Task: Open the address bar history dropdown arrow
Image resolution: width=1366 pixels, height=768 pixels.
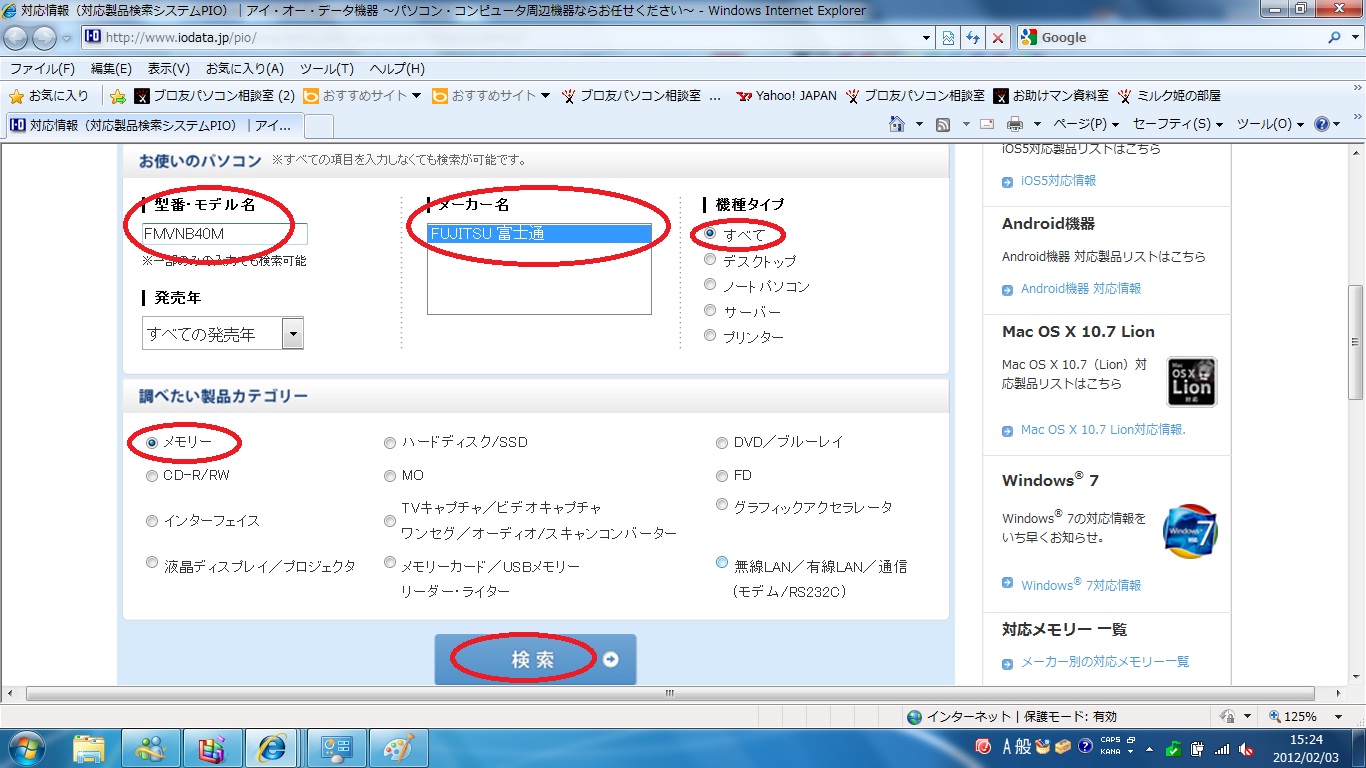Action: coord(926,38)
